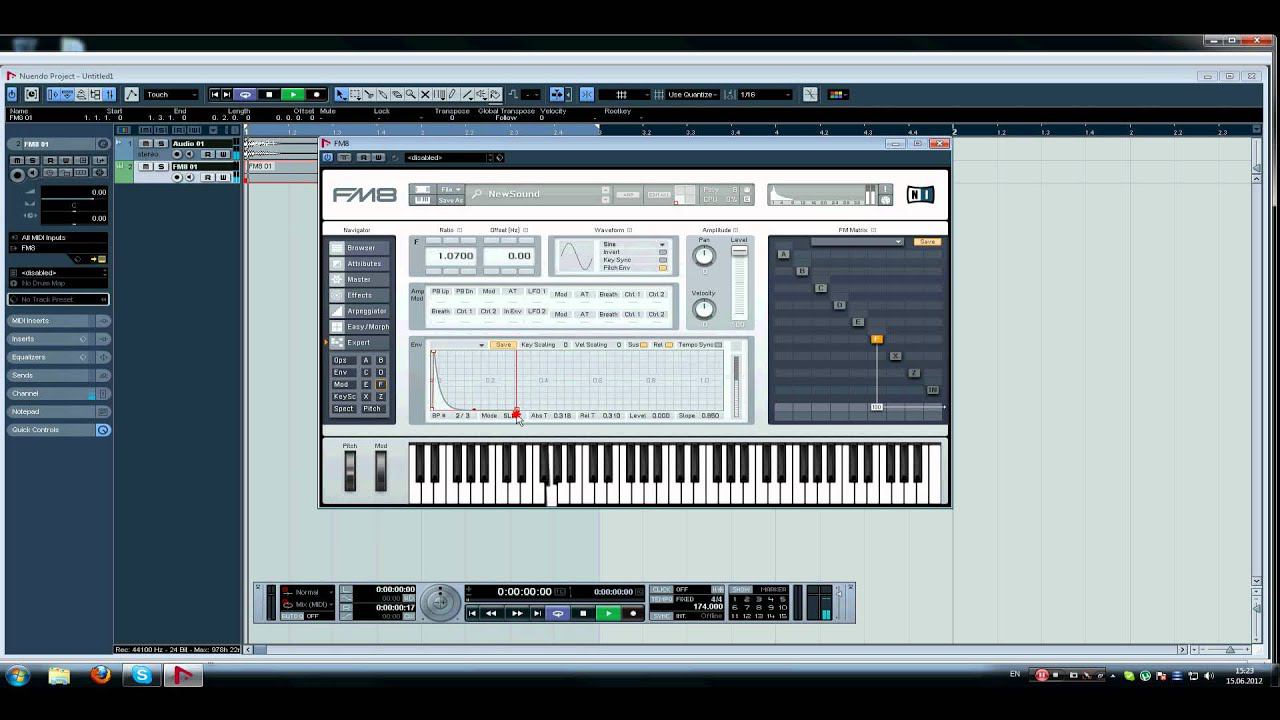Screen dimensions: 1280x720
Task: Open the envelope preset dropdown
Action: click(458, 345)
